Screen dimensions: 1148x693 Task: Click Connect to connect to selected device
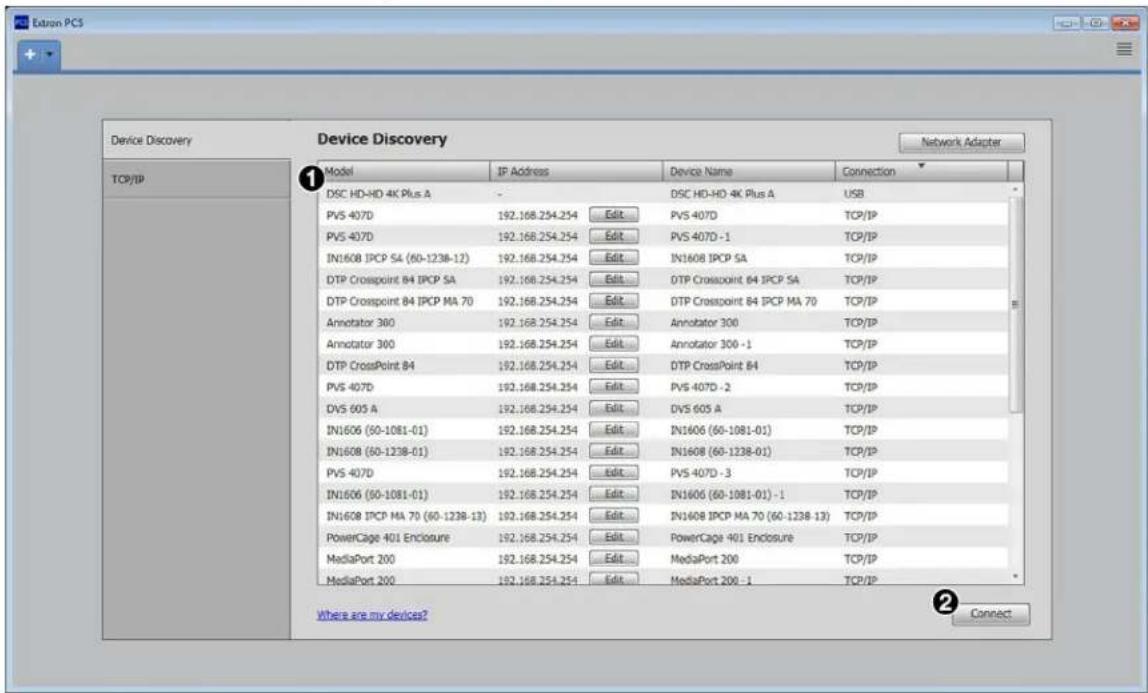(x=991, y=614)
